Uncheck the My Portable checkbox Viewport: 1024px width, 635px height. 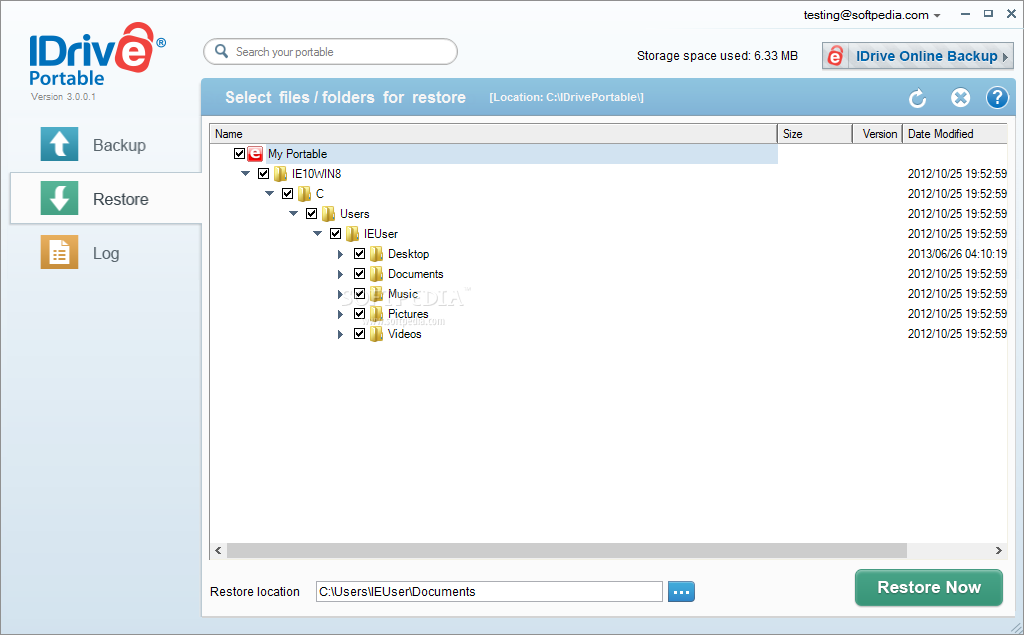click(240, 154)
